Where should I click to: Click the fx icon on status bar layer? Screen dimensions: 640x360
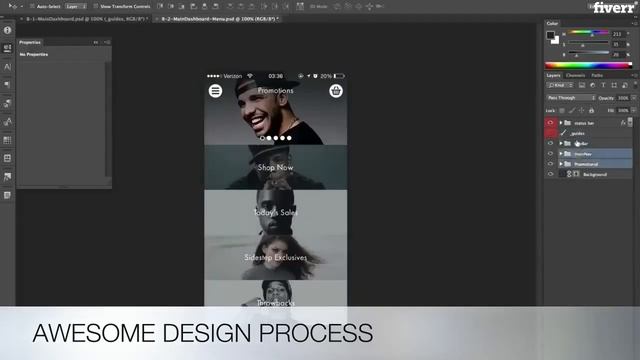(x=623, y=122)
